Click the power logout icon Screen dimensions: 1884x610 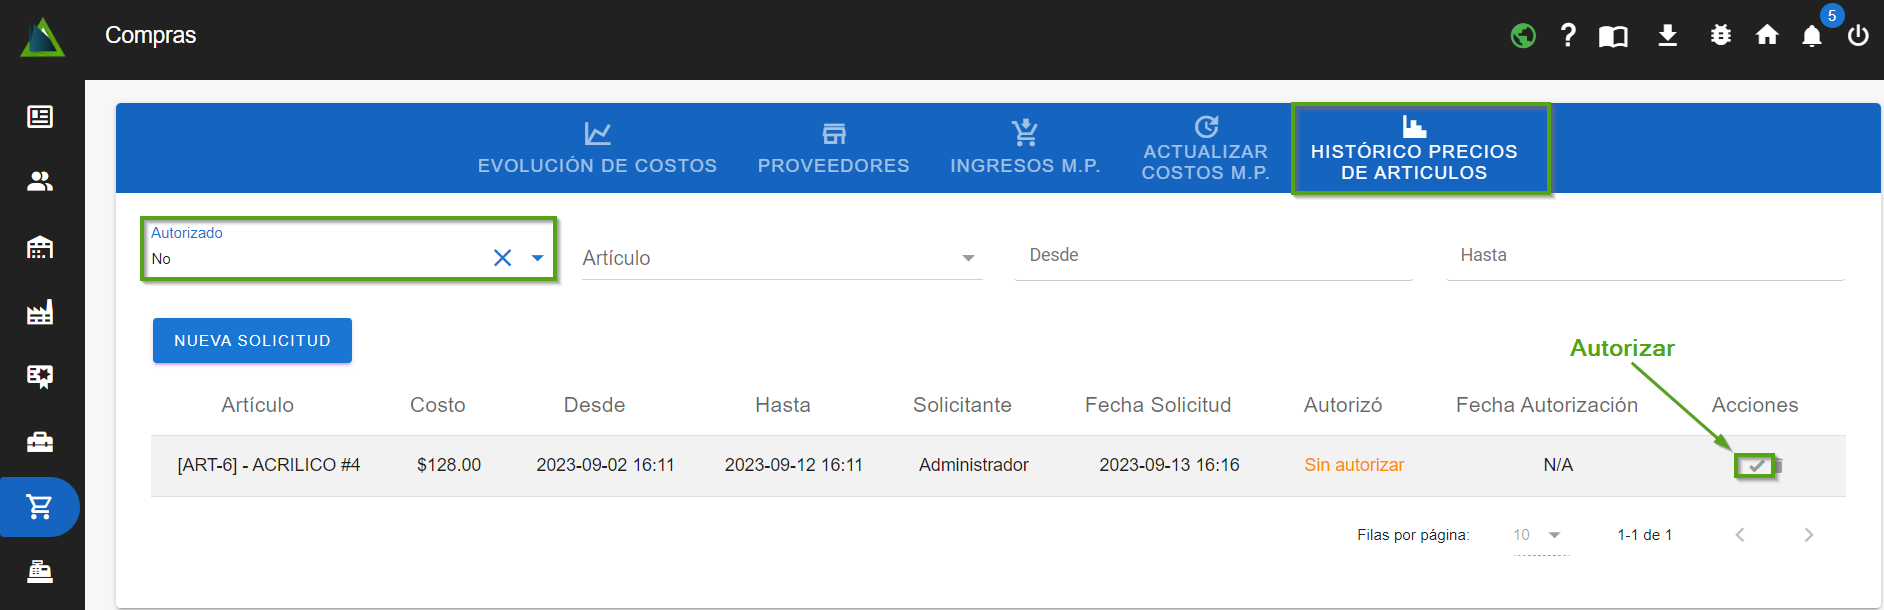point(1858,36)
